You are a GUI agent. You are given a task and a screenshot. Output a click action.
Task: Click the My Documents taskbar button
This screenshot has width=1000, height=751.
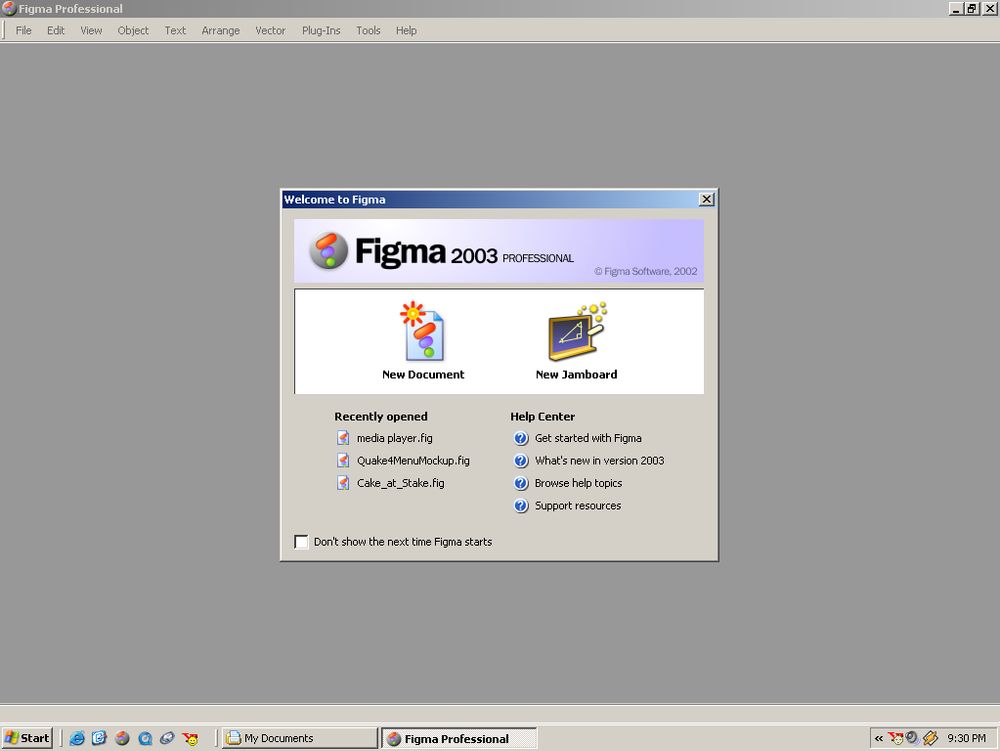tap(300, 738)
